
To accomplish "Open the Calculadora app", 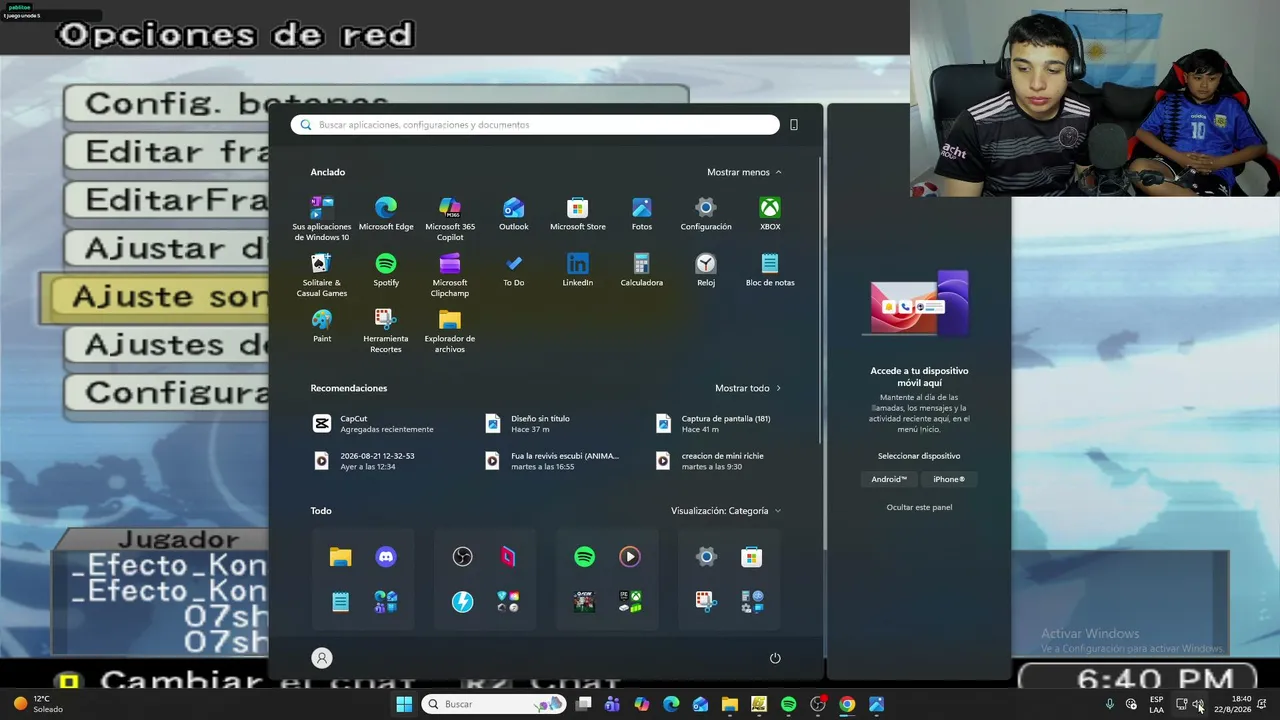I will coord(642,270).
